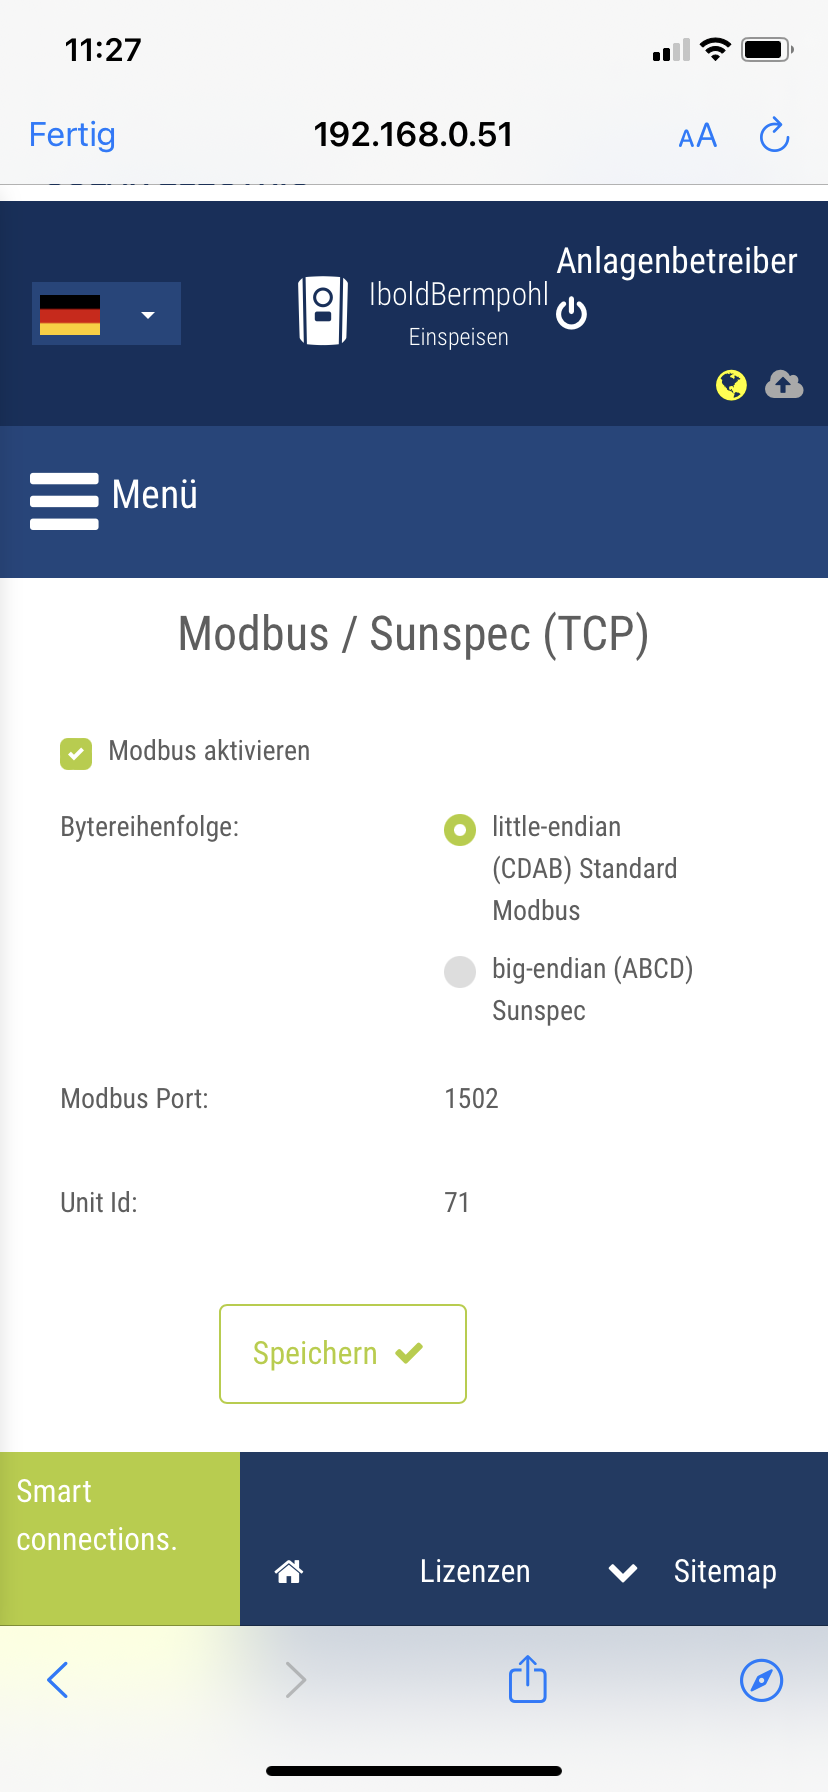Expand the Sitemap chevron
Viewport: 828px width, 1792px height.
[x=623, y=1573]
